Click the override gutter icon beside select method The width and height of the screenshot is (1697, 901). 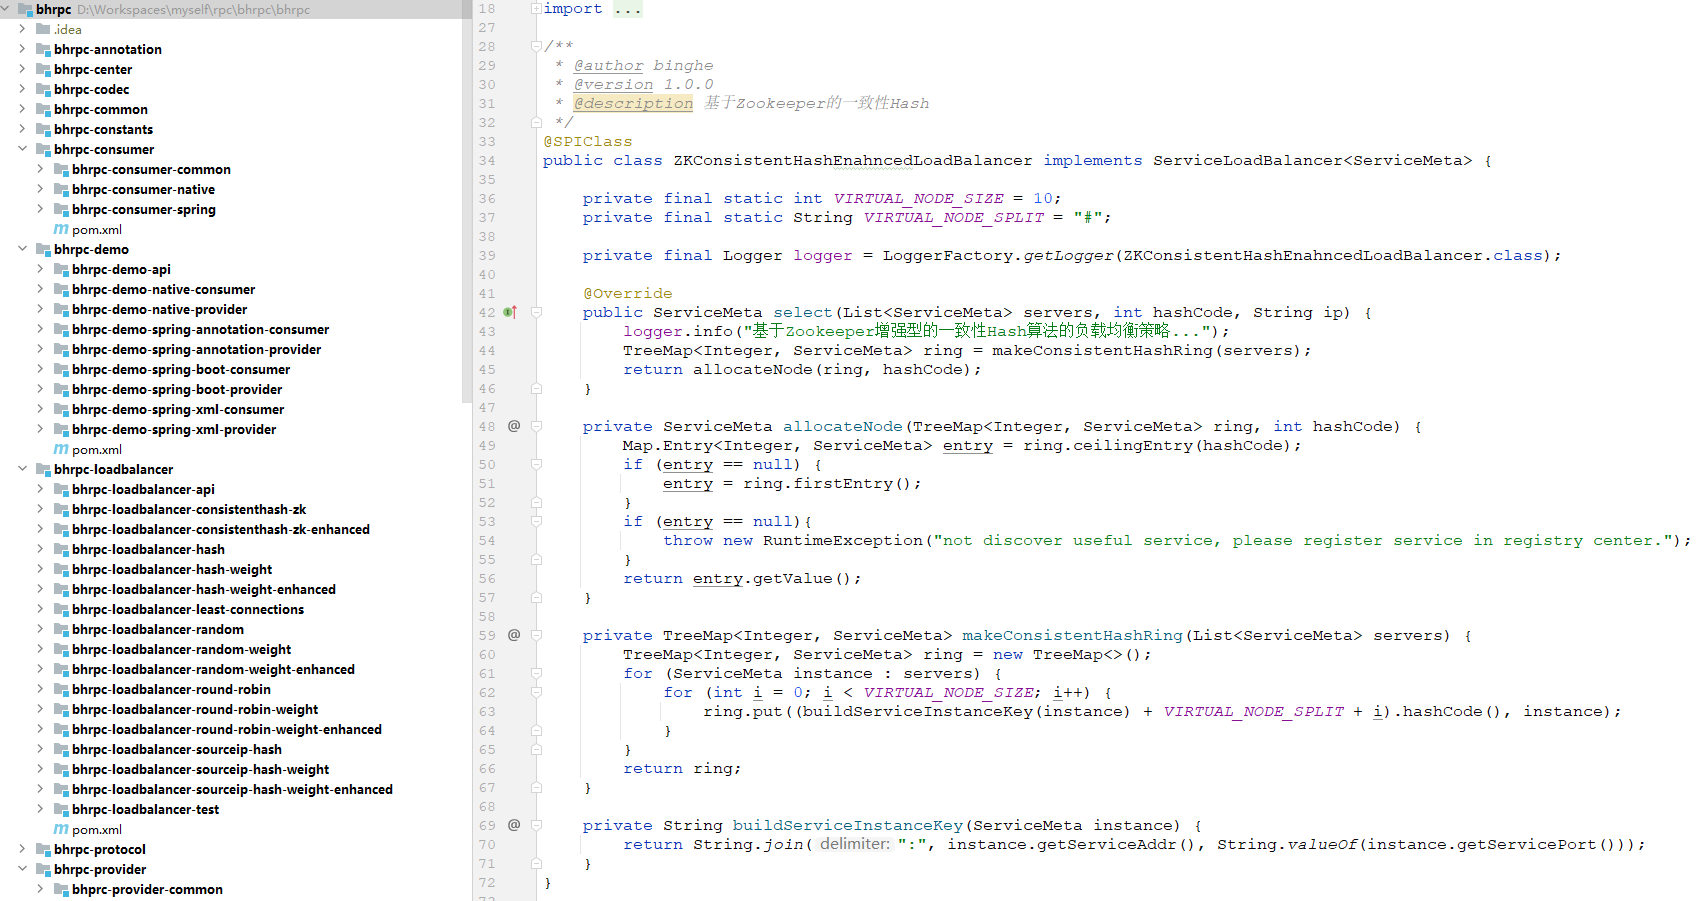(510, 312)
